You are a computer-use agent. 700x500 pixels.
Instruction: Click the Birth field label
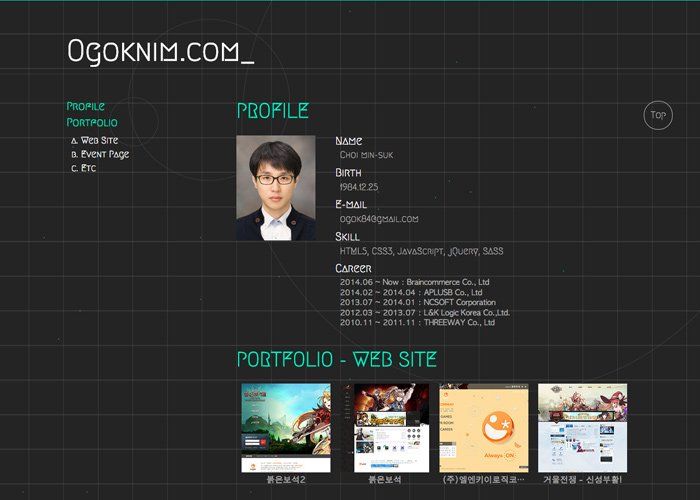pyautogui.click(x=348, y=173)
